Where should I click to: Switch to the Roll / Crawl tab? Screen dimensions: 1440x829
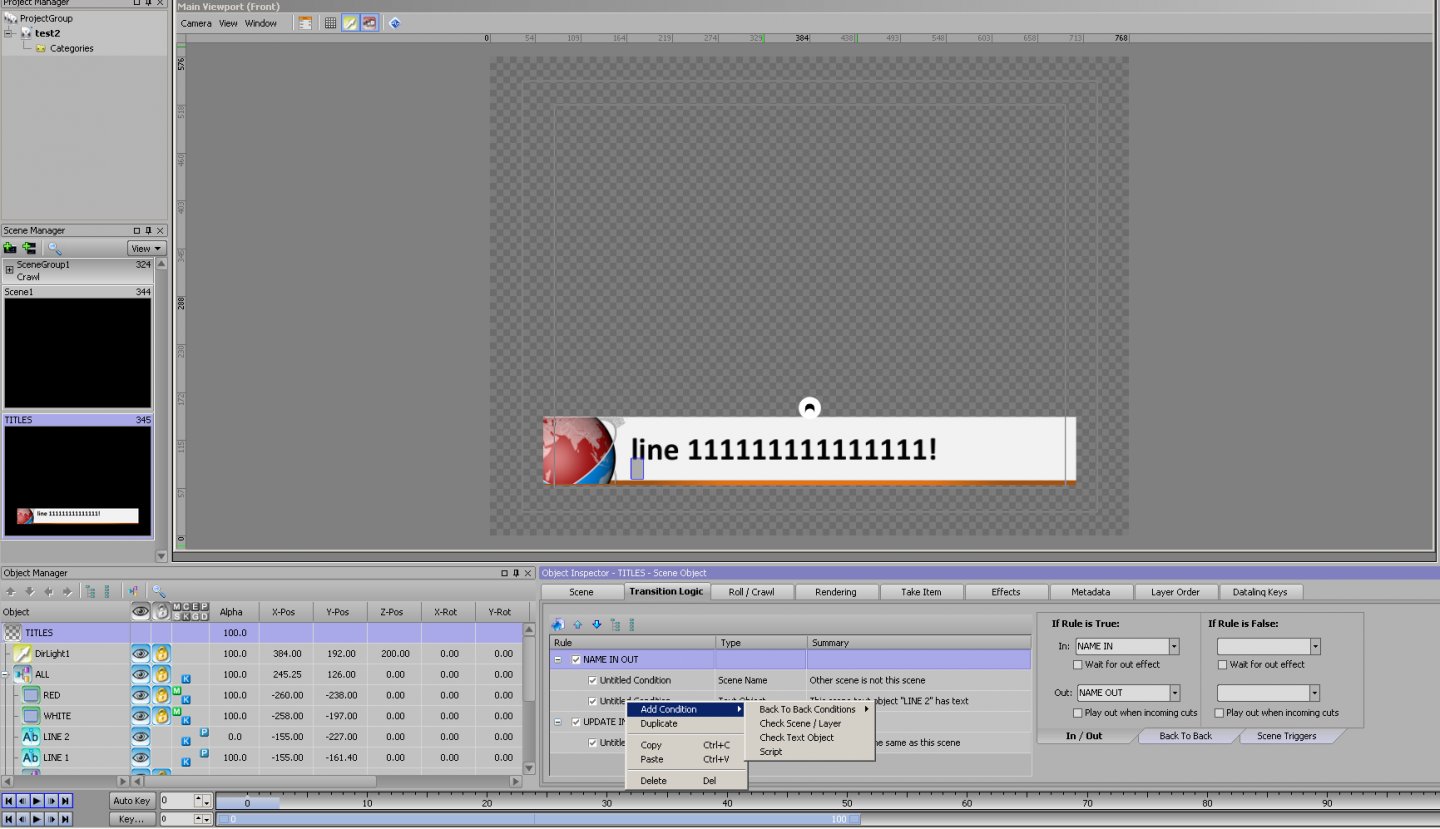pyautogui.click(x=751, y=592)
